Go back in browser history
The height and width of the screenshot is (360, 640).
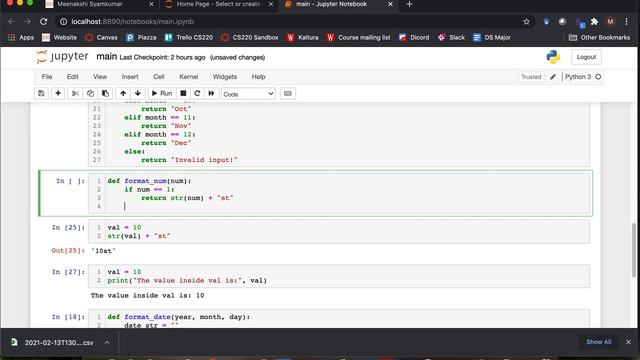coord(11,22)
